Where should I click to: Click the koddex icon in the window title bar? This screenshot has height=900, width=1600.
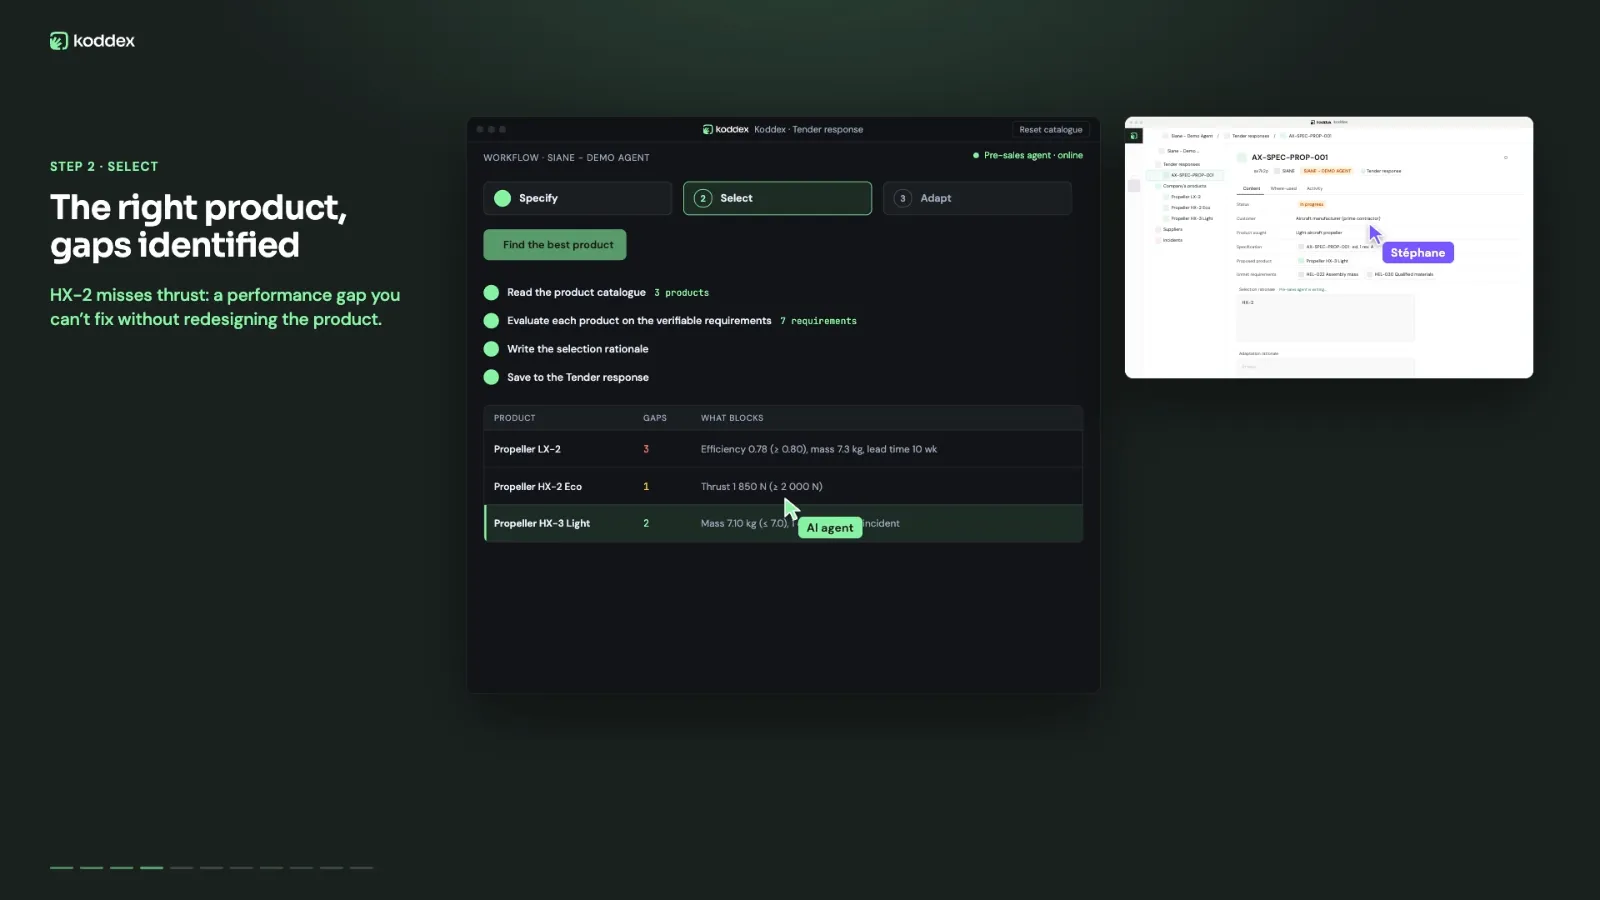708,129
